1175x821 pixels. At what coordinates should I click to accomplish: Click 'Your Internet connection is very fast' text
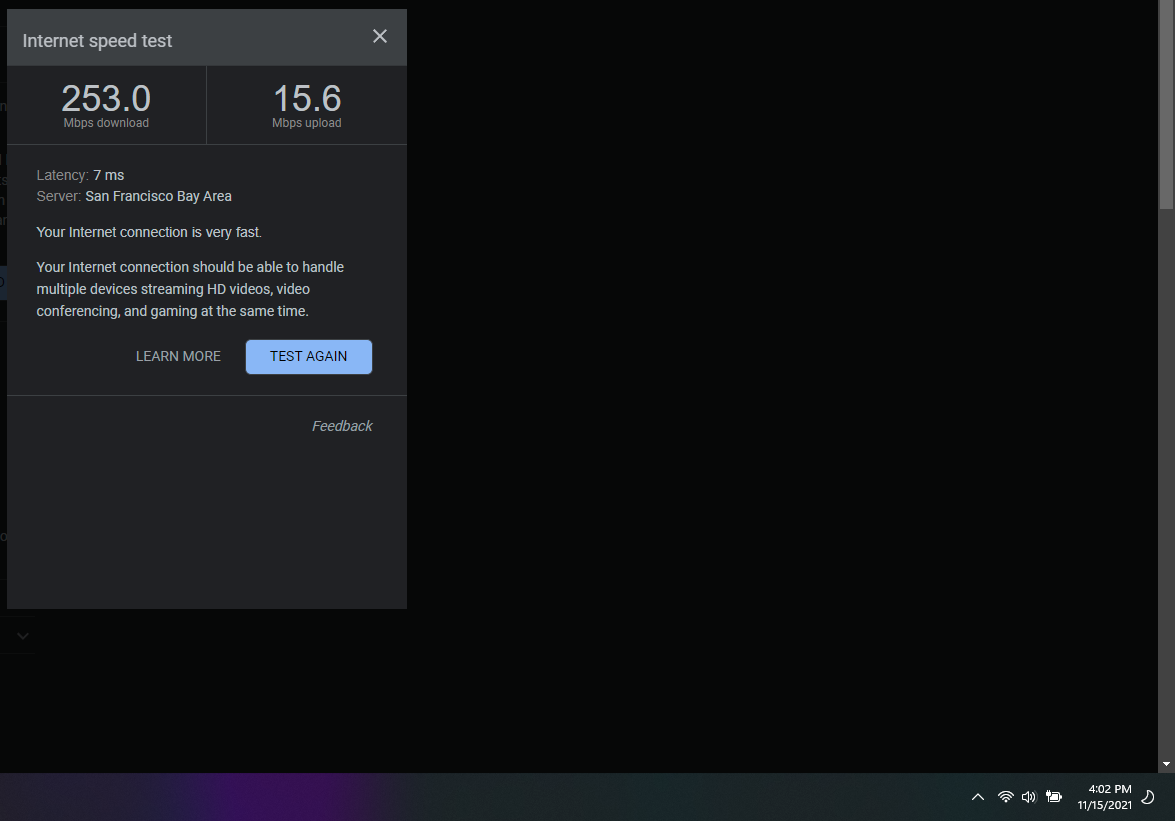pyautogui.click(x=149, y=232)
